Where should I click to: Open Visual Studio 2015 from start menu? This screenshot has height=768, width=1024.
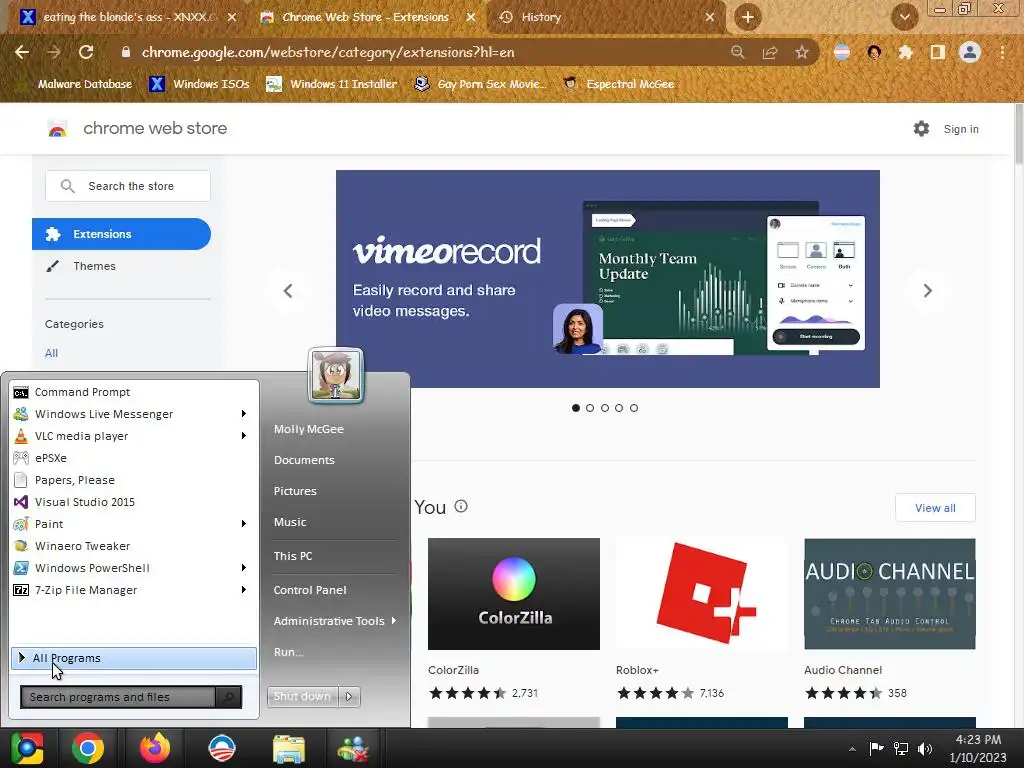[134, 502]
